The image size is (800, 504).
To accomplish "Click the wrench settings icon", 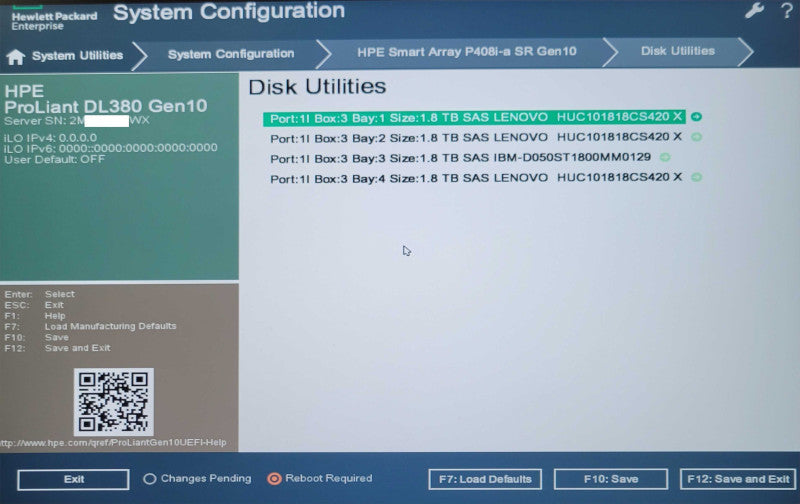I will [x=754, y=10].
